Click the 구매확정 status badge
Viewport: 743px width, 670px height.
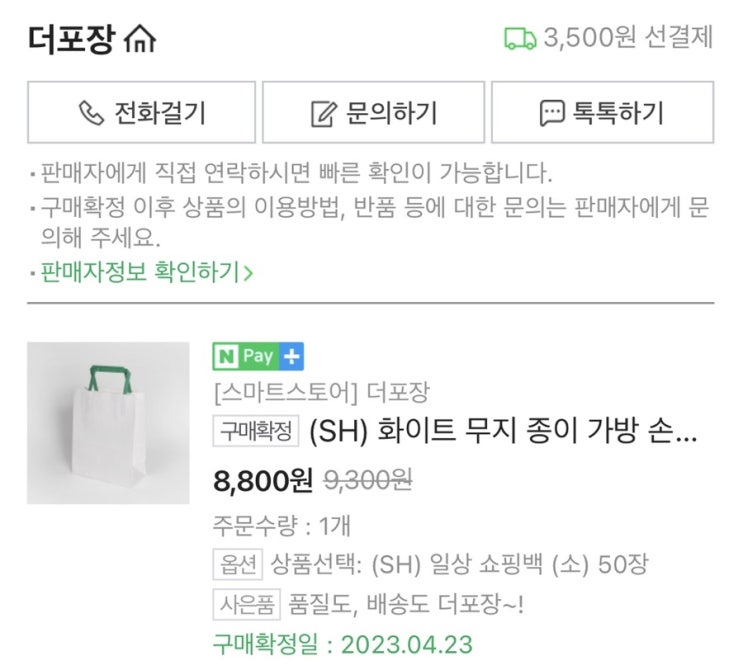click(x=256, y=432)
